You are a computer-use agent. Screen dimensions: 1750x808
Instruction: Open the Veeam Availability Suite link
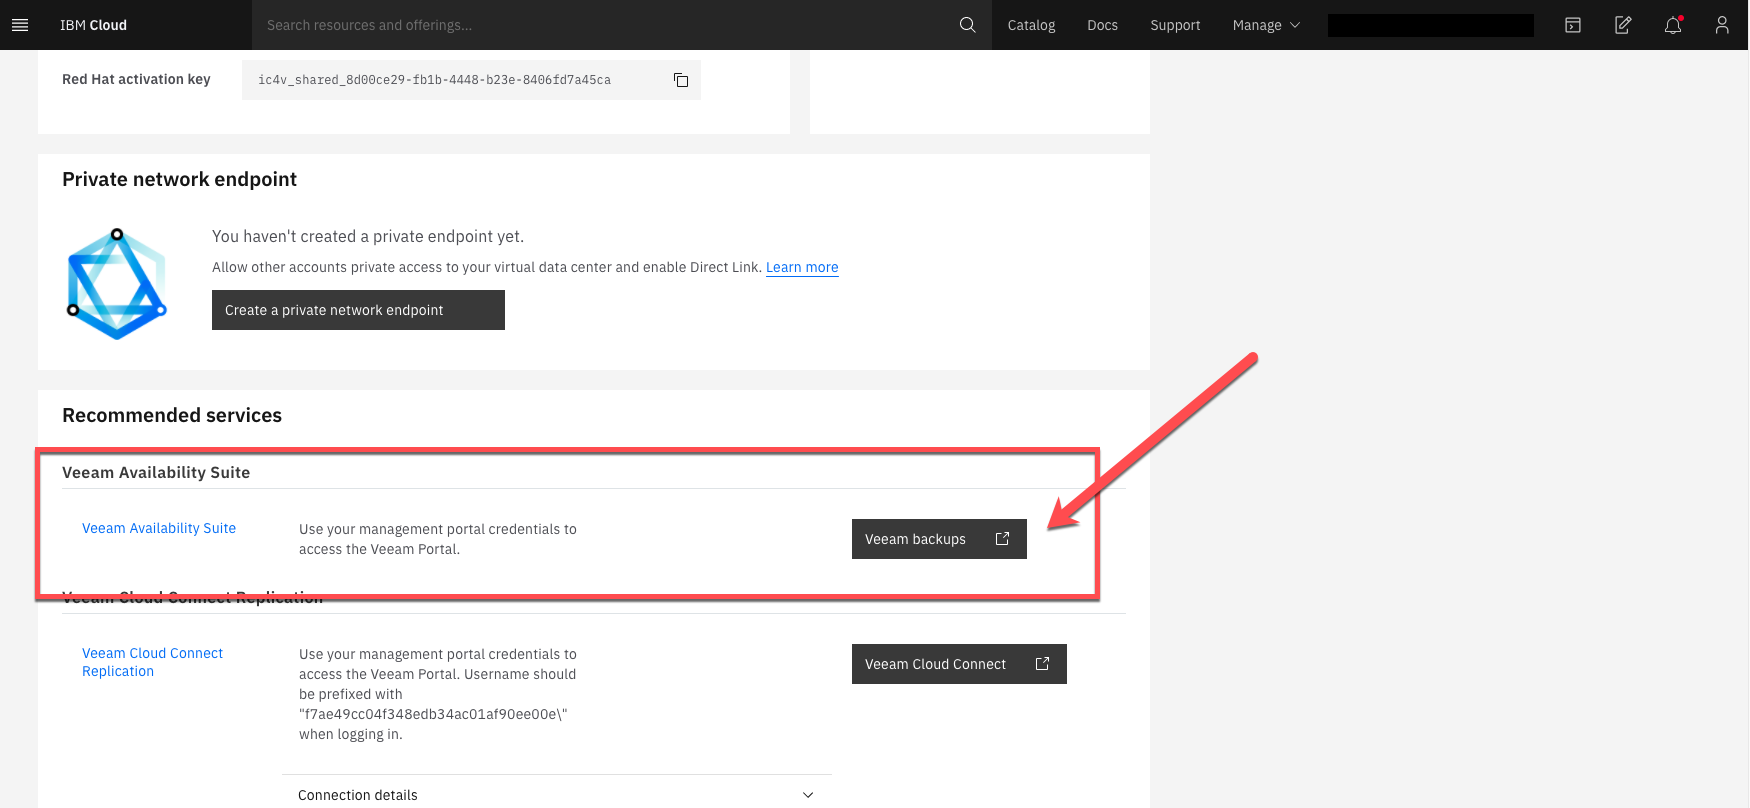159,528
